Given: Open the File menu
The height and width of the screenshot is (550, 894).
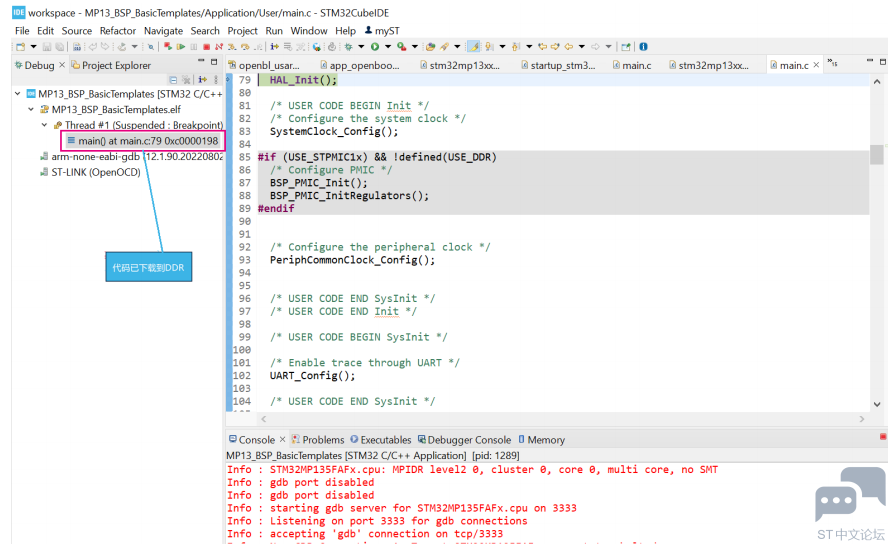Looking at the screenshot, I should click(x=22, y=31).
